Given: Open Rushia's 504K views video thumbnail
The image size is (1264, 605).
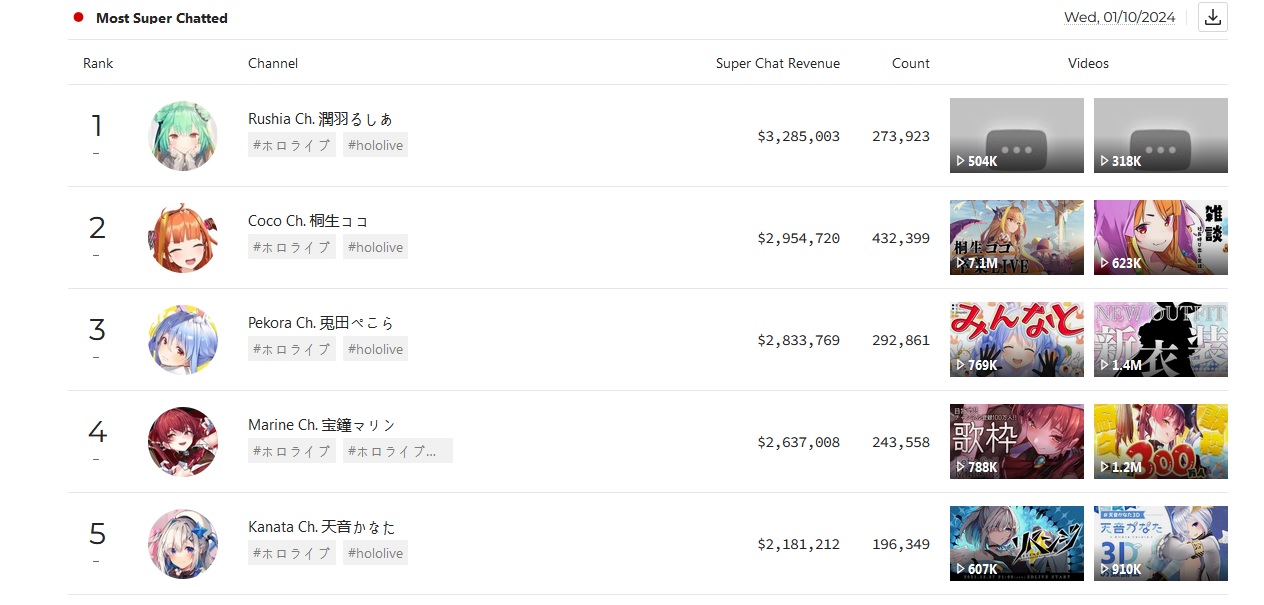Looking at the screenshot, I should click(1016, 135).
